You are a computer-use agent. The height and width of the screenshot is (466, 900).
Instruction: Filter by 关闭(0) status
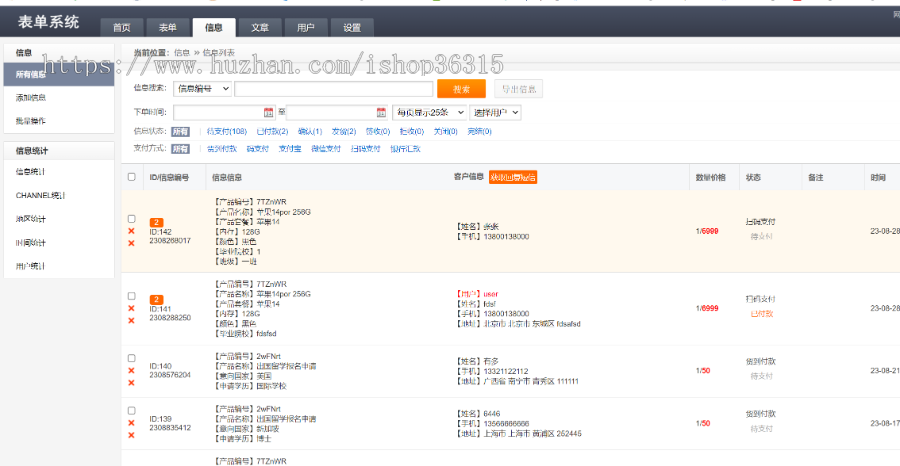tap(445, 131)
